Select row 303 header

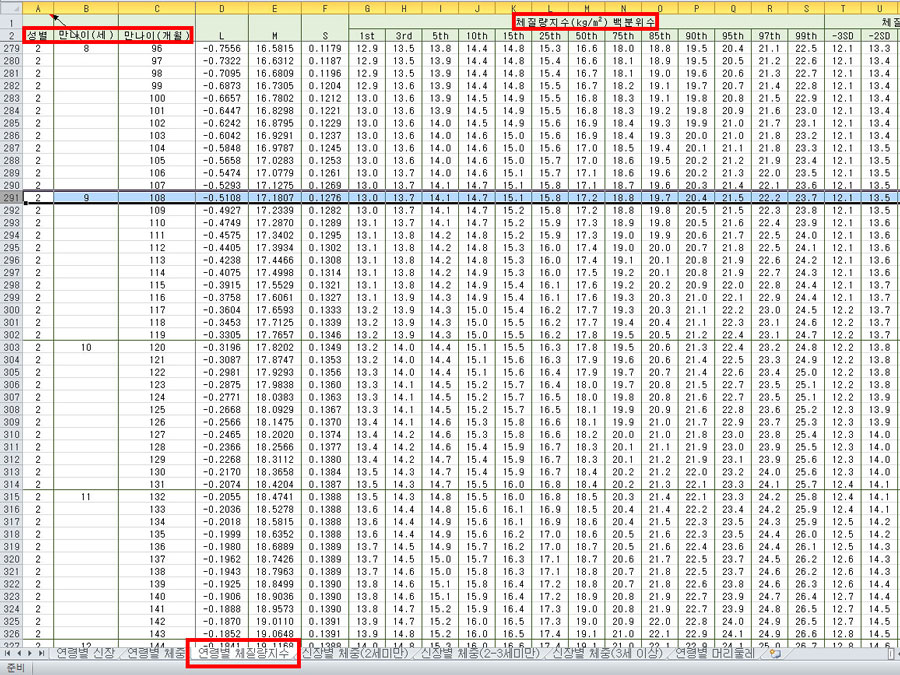(x=11, y=347)
